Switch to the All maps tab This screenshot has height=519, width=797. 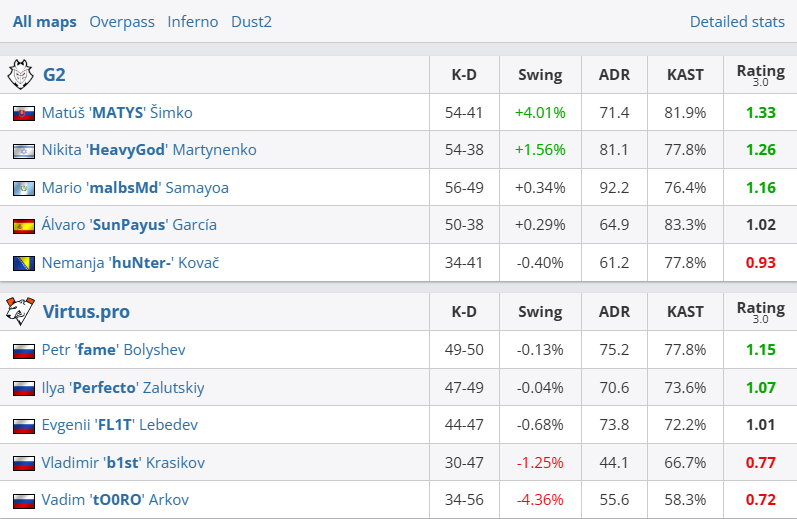43,22
